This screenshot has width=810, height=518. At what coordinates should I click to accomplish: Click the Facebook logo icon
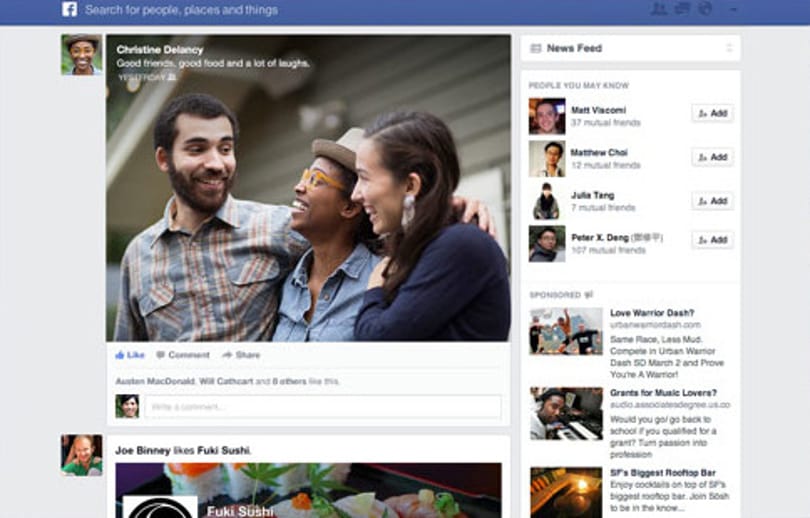pos(70,9)
